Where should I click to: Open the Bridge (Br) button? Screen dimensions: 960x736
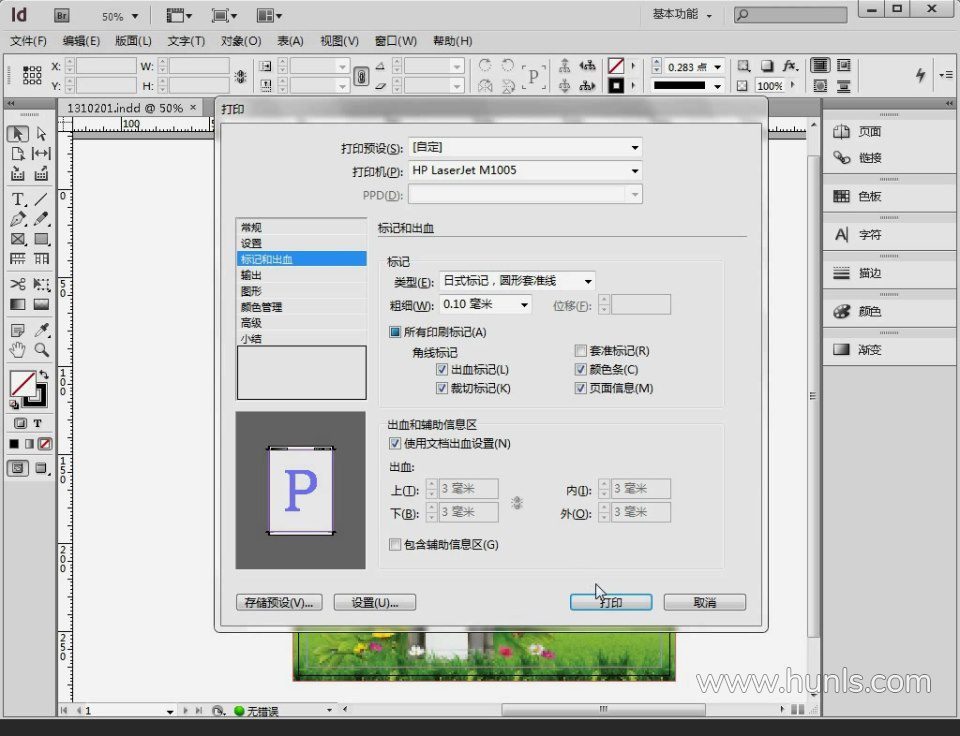pyautogui.click(x=61, y=16)
